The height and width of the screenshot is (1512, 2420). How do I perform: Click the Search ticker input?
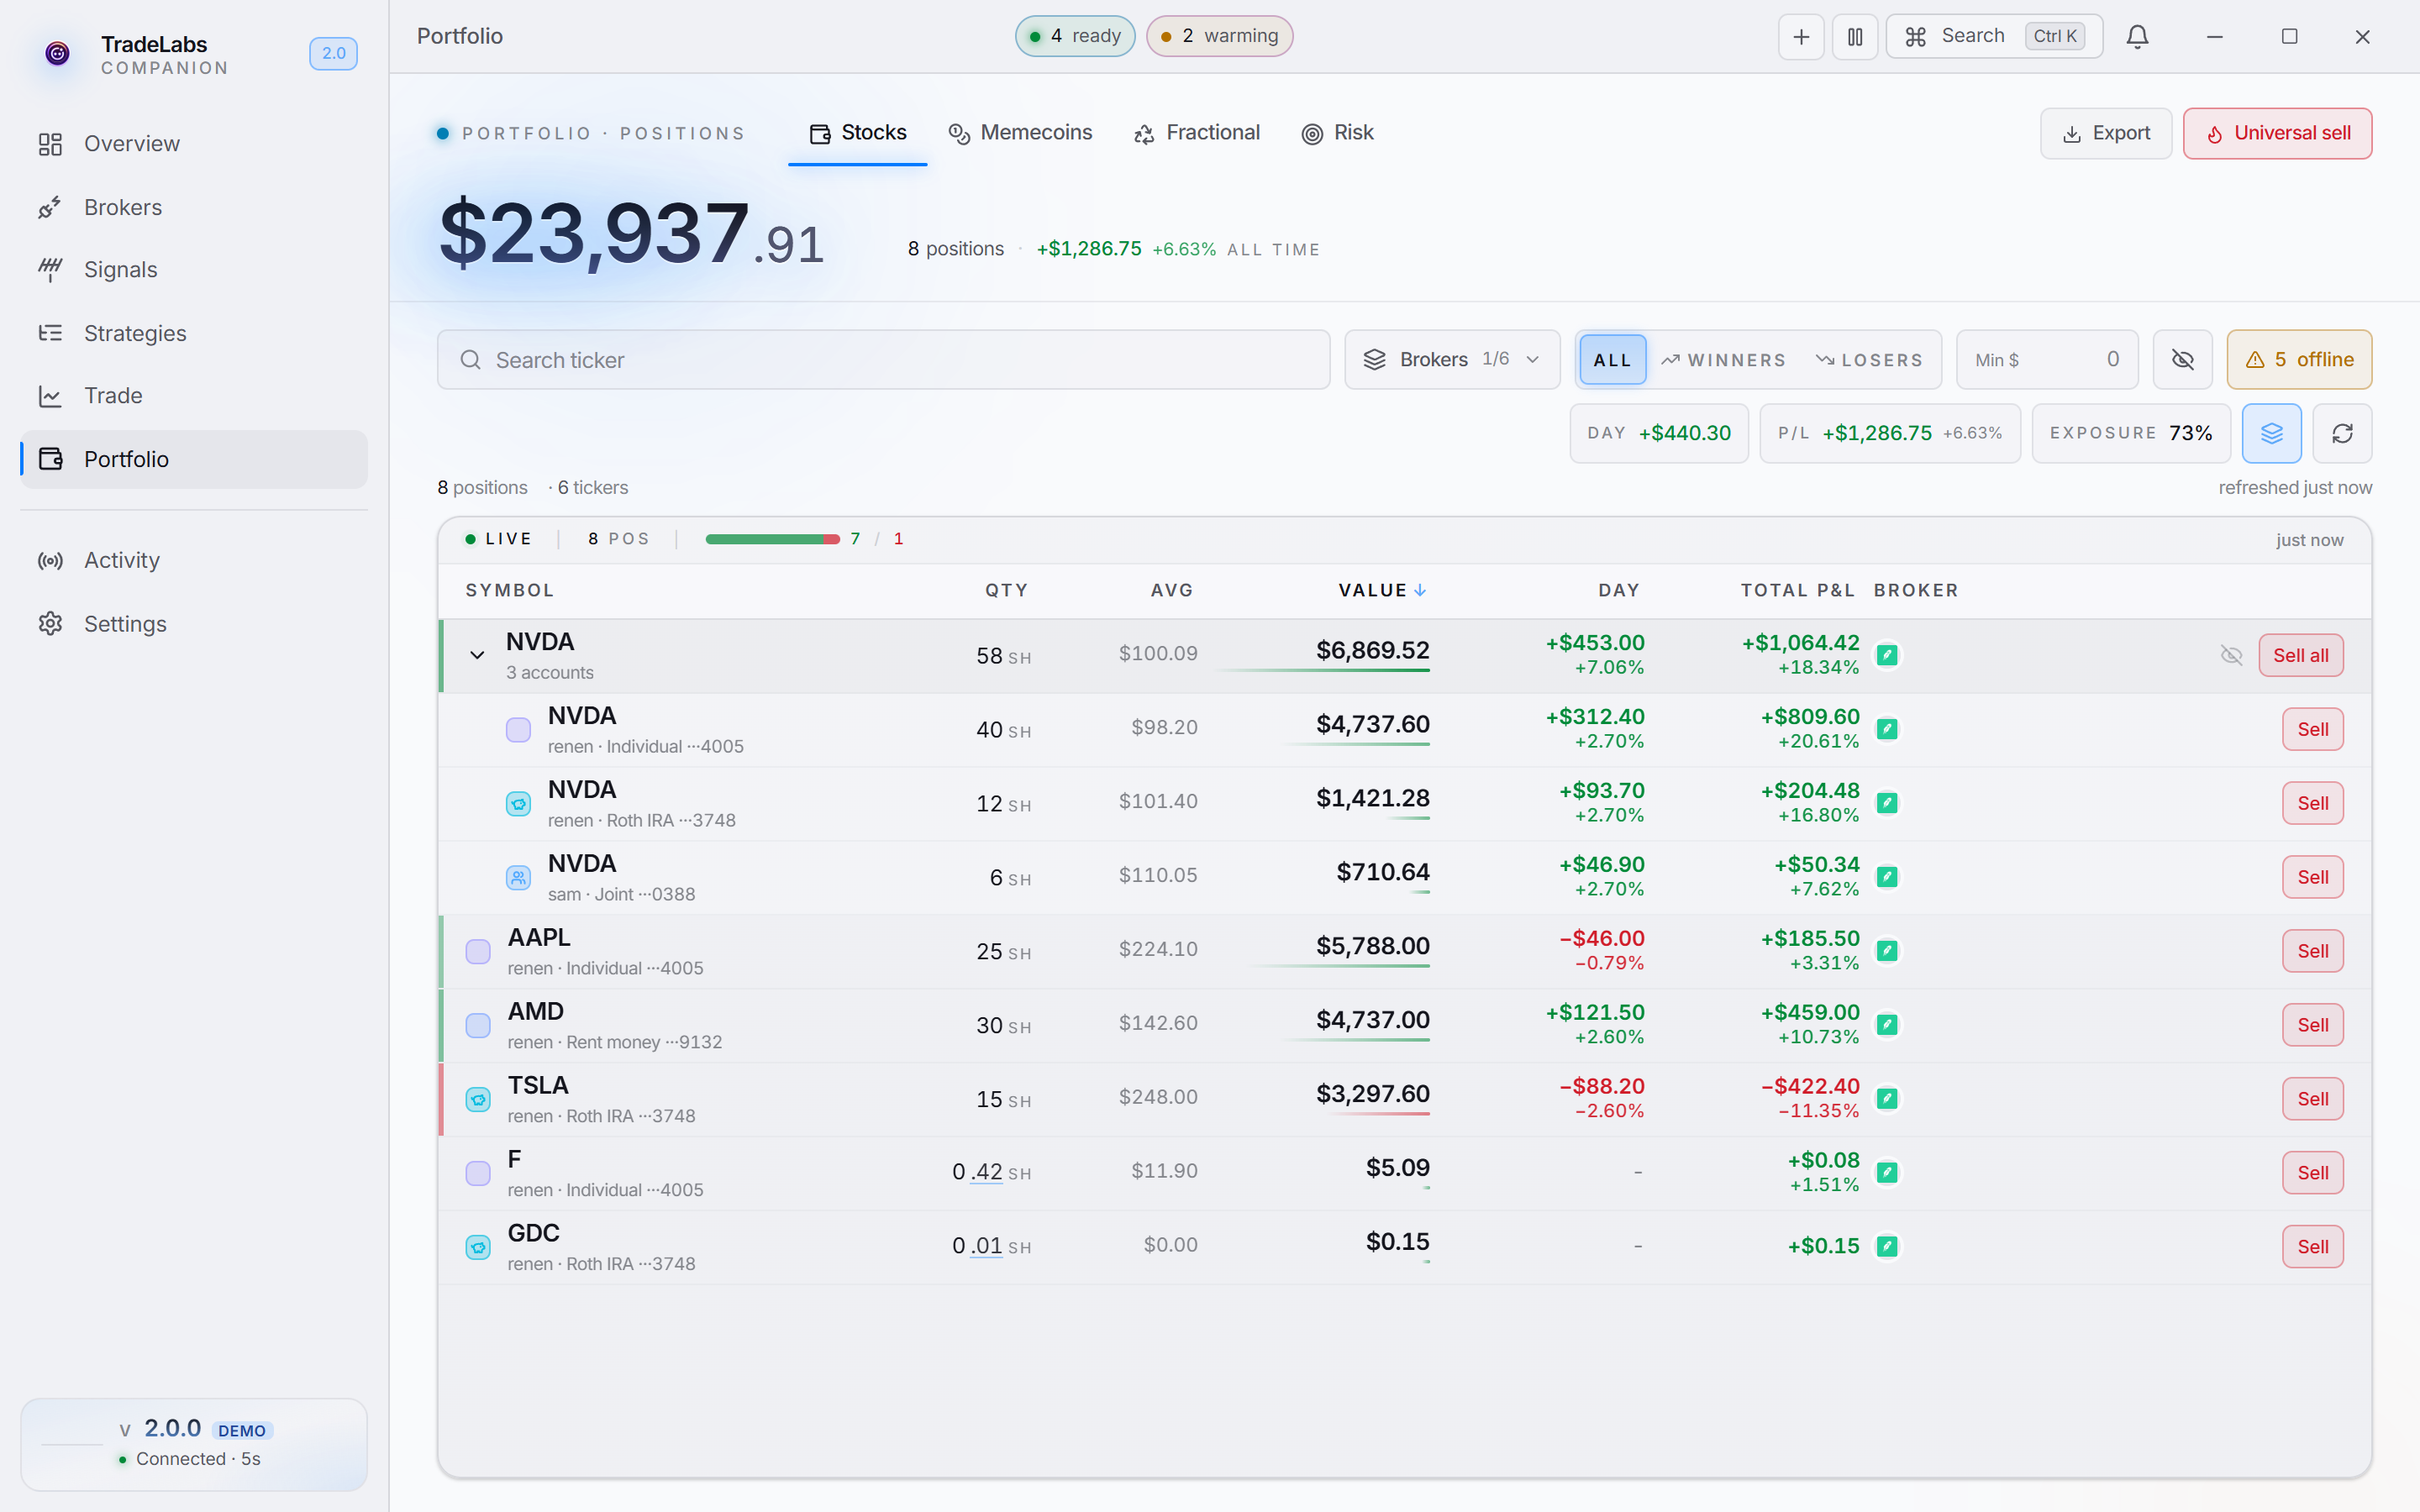(883, 360)
